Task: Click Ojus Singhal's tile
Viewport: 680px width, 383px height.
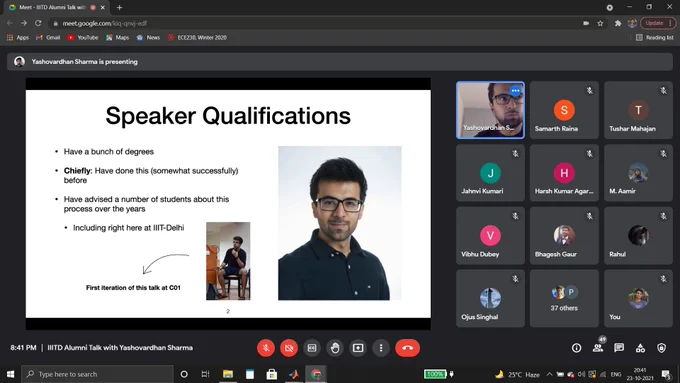Action: (490, 298)
